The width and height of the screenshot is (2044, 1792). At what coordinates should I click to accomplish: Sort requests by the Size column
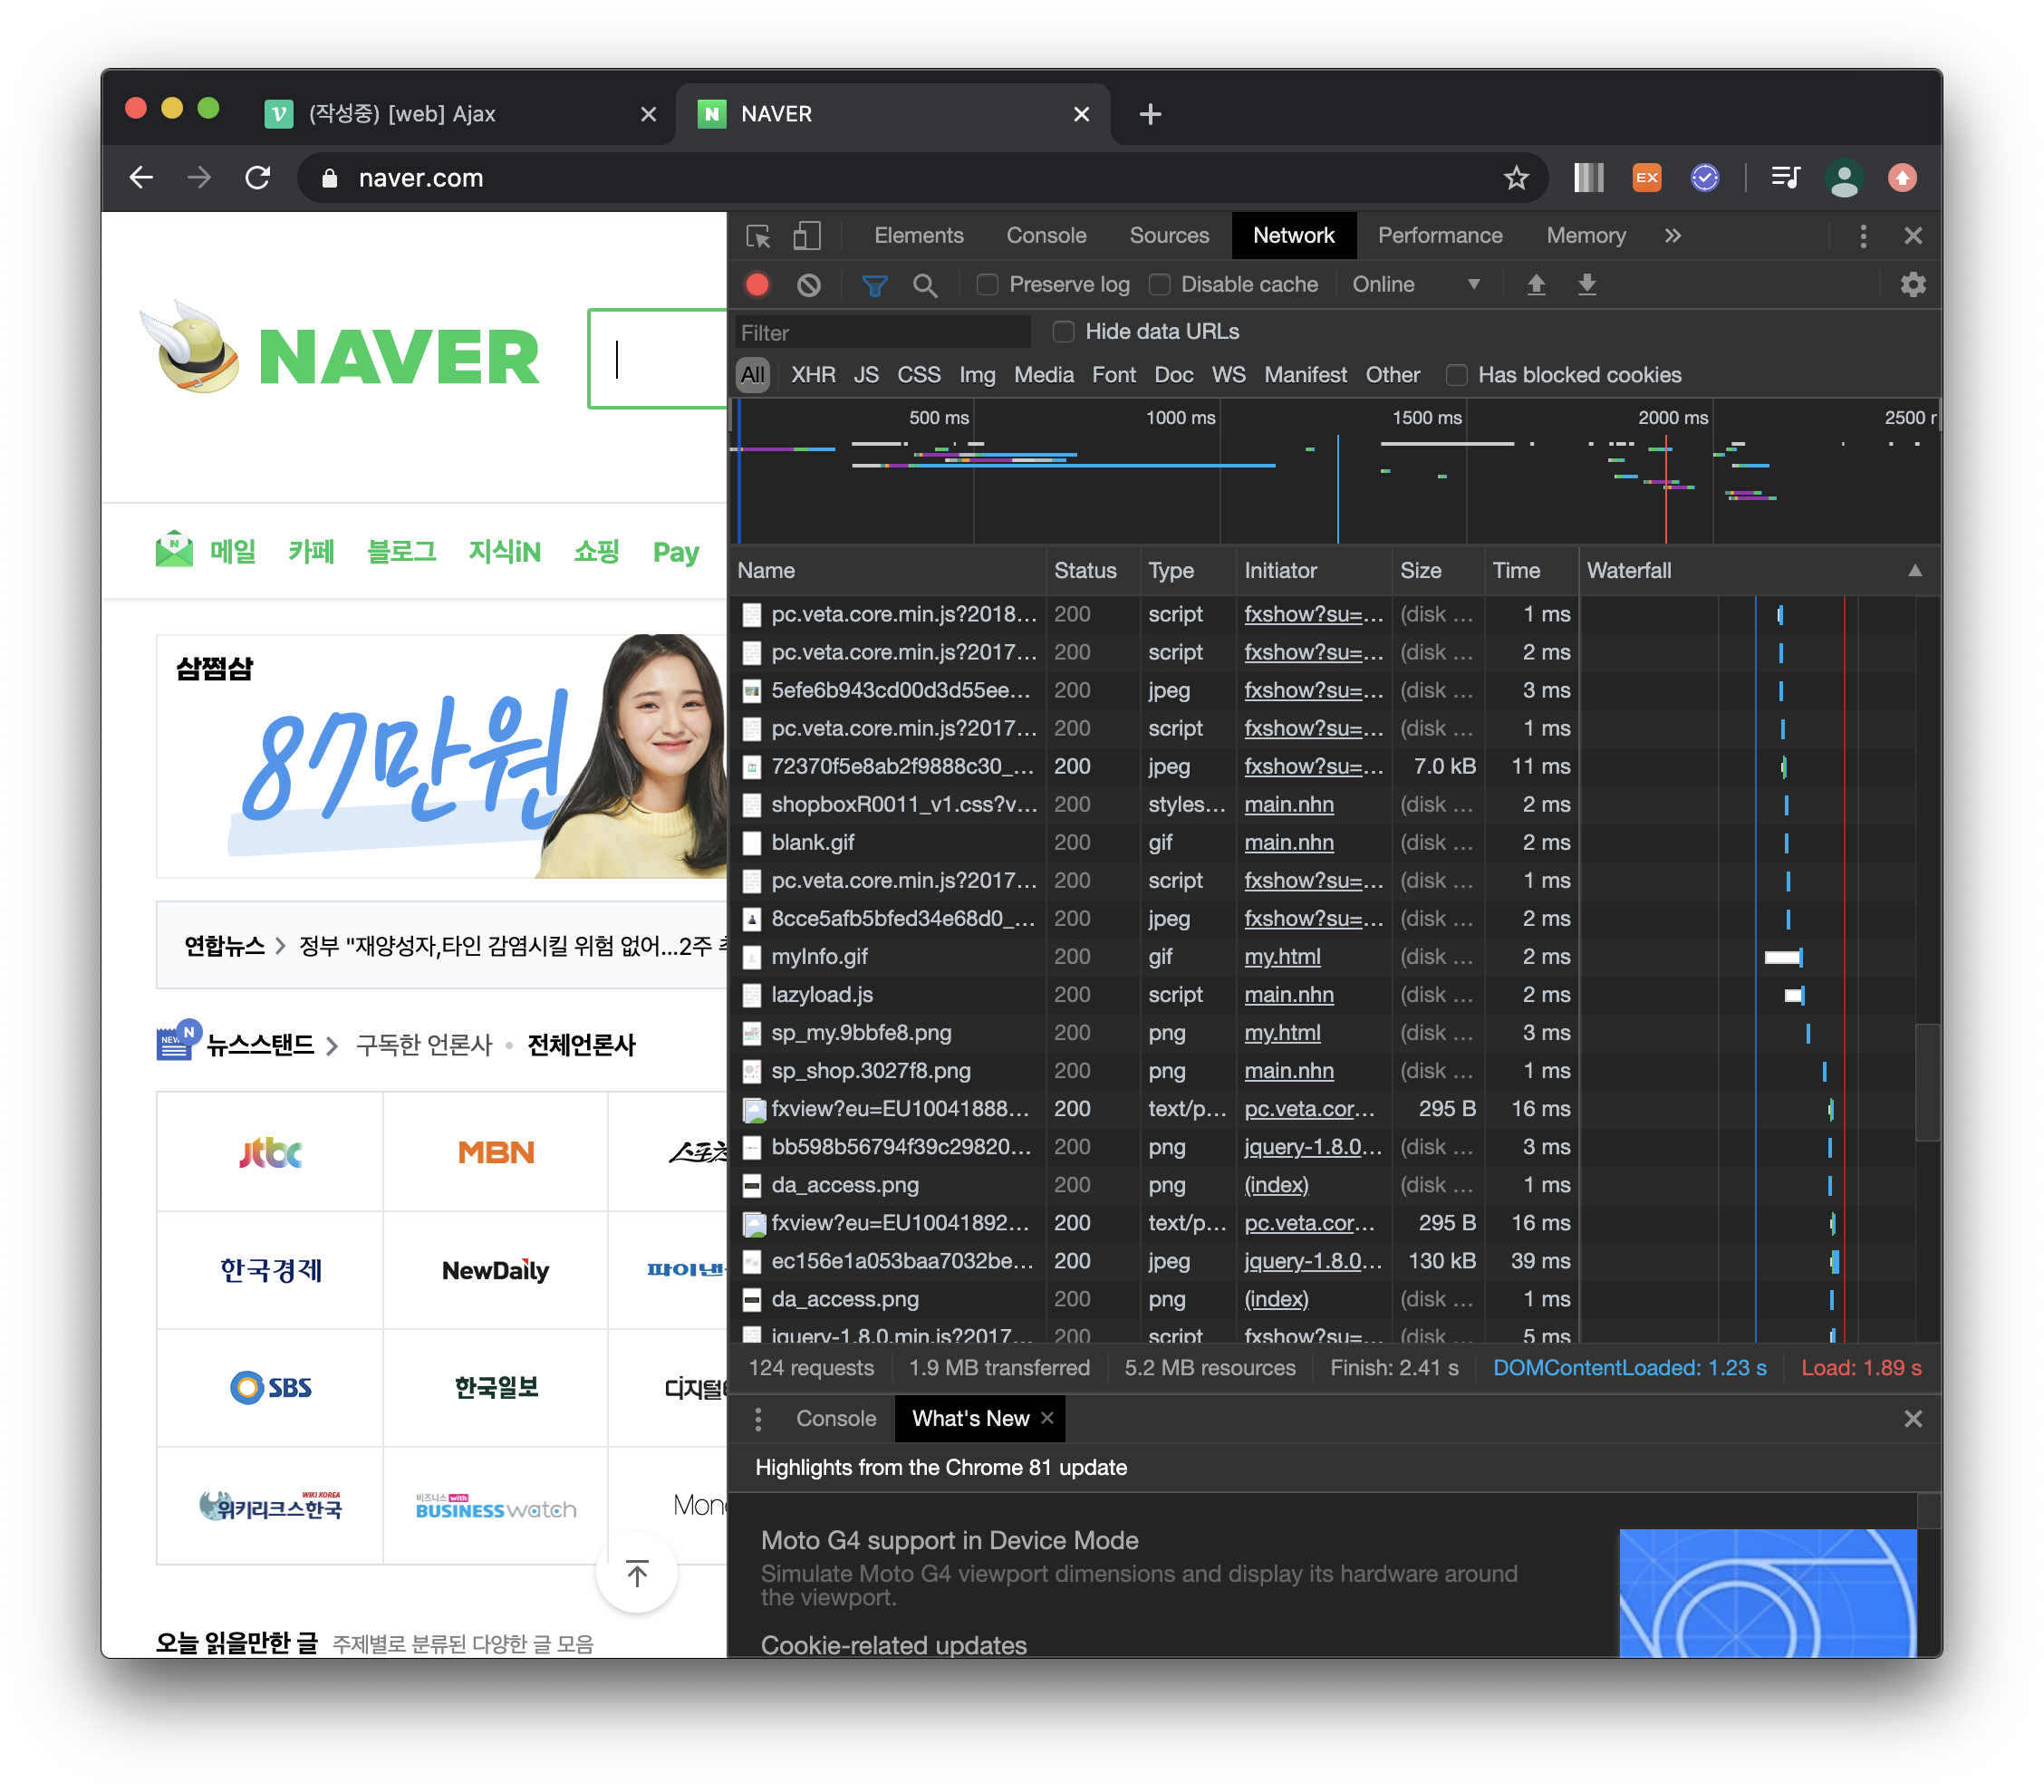click(x=1437, y=571)
